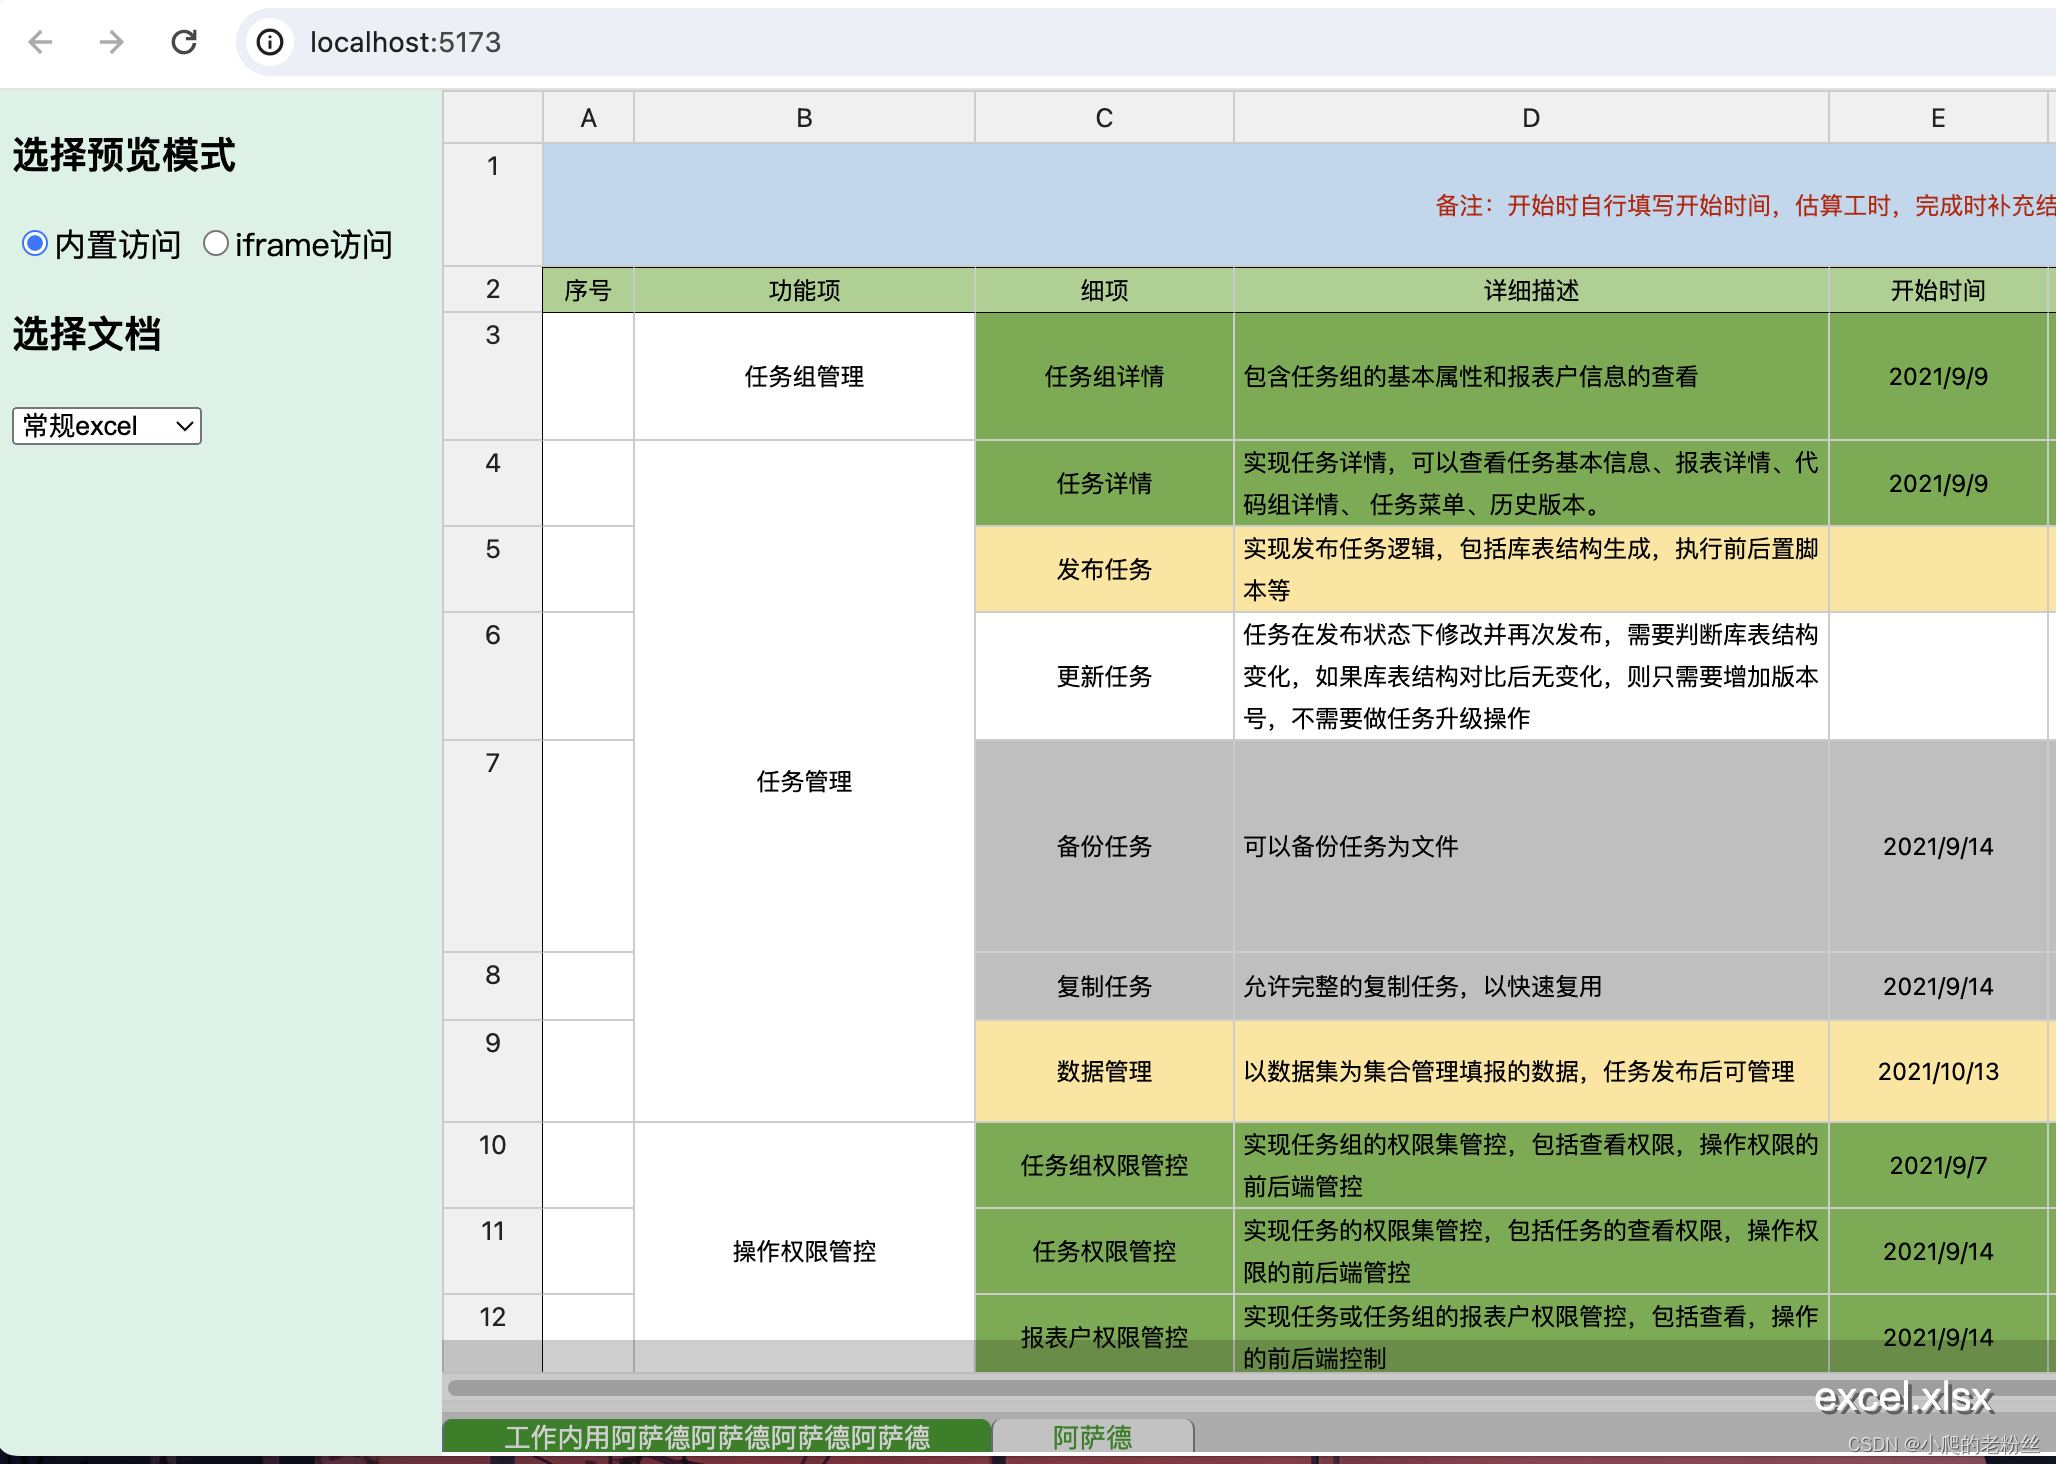Click the 发布任务 cell

click(x=1104, y=569)
